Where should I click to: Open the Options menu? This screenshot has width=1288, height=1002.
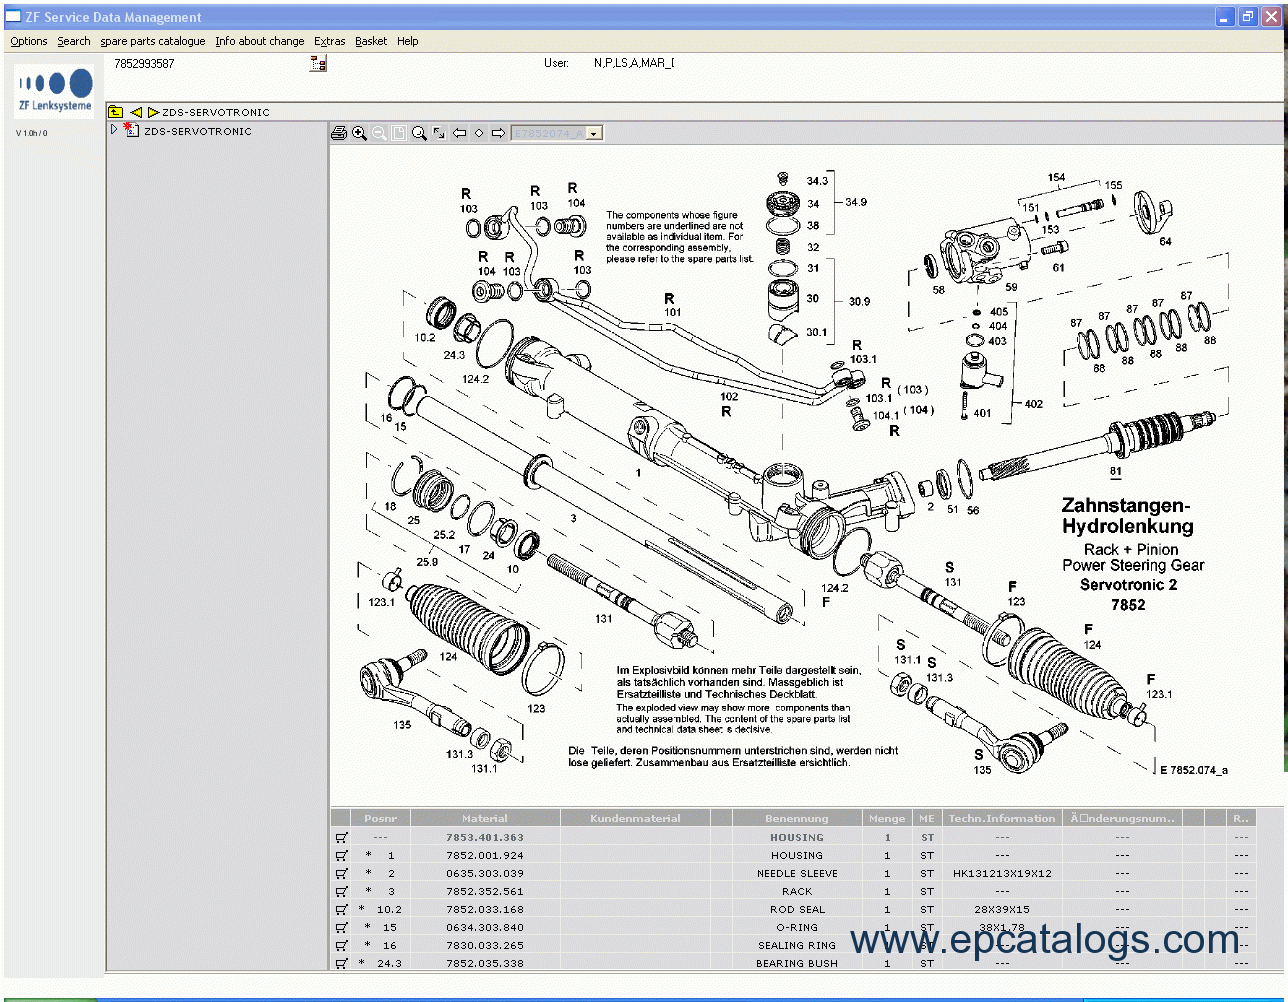tap(29, 41)
